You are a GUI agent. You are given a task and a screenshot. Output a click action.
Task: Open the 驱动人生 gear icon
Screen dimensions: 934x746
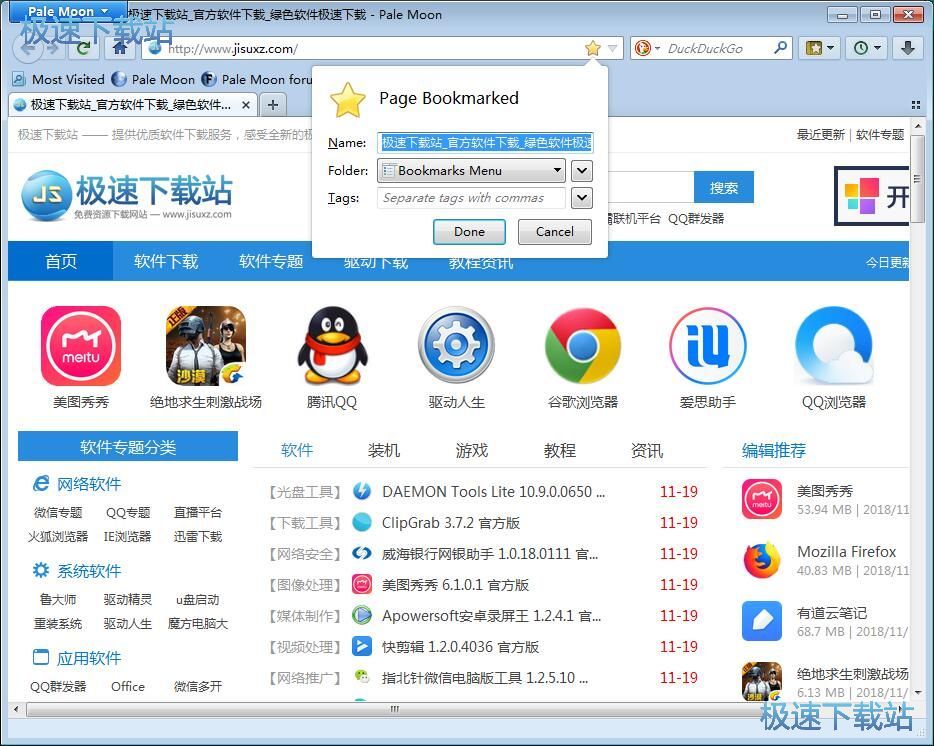pyautogui.click(x=457, y=346)
